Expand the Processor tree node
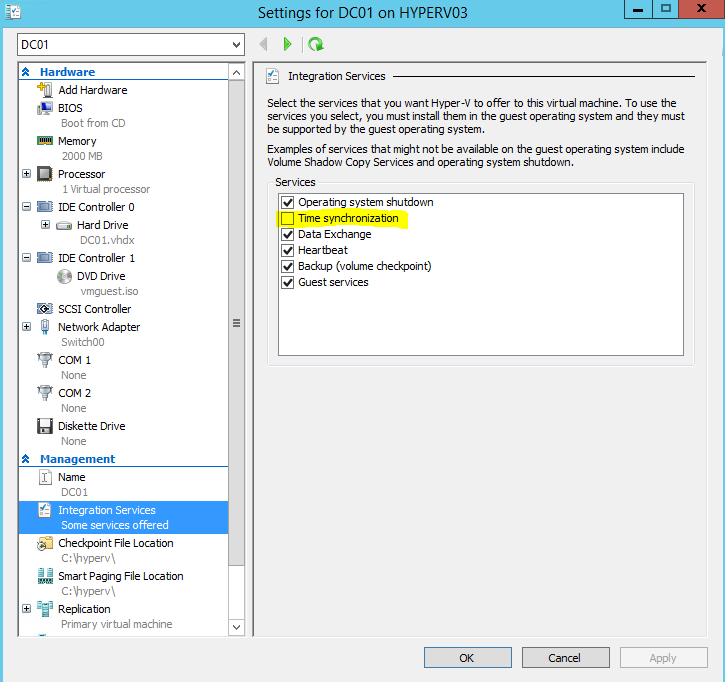Screen dimensions: 725x682 point(26,174)
